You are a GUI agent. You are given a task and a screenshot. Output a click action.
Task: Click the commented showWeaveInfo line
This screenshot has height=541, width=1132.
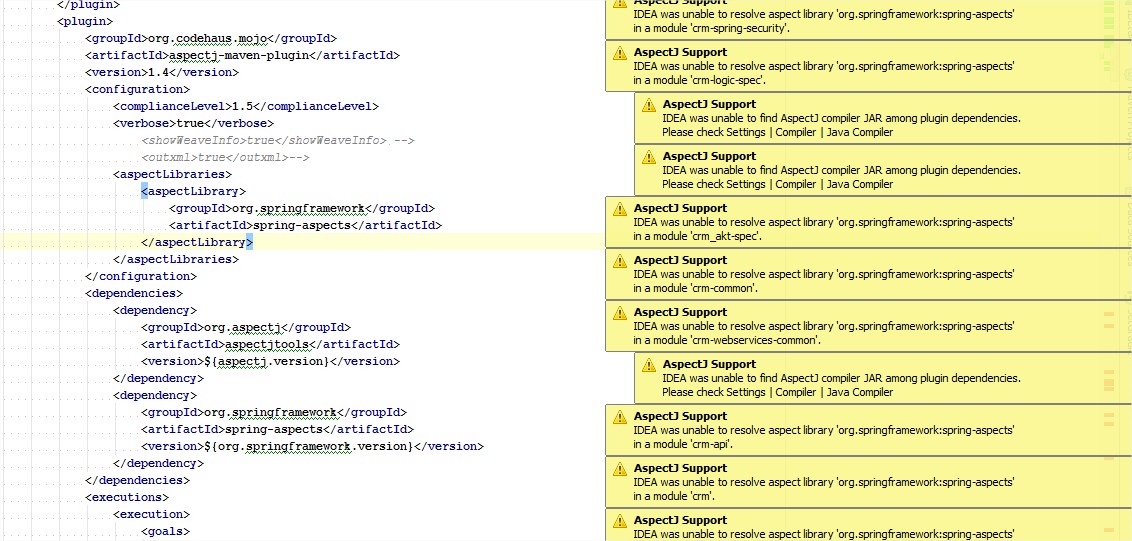point(278,140)
